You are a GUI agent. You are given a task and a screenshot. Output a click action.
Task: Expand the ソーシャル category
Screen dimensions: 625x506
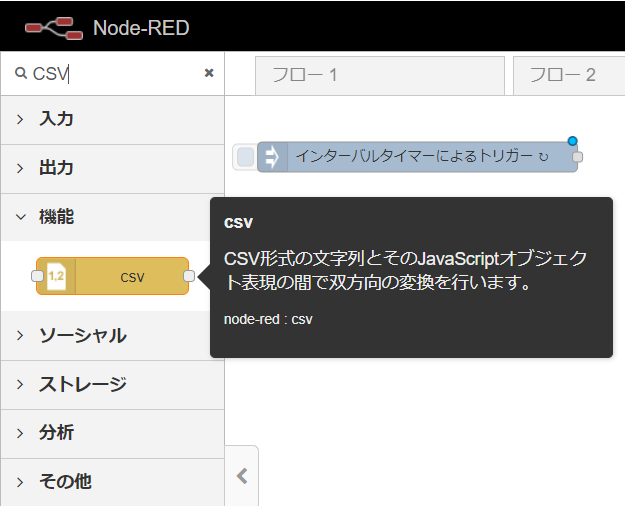tap(112, 335)
